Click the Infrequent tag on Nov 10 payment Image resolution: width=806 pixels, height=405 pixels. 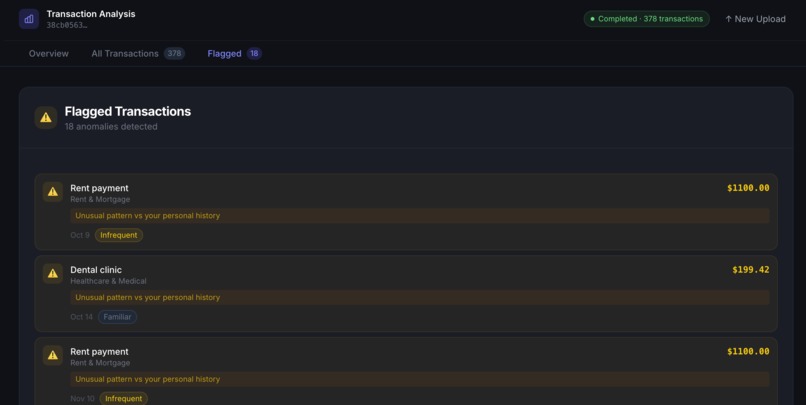click(123, 398)
